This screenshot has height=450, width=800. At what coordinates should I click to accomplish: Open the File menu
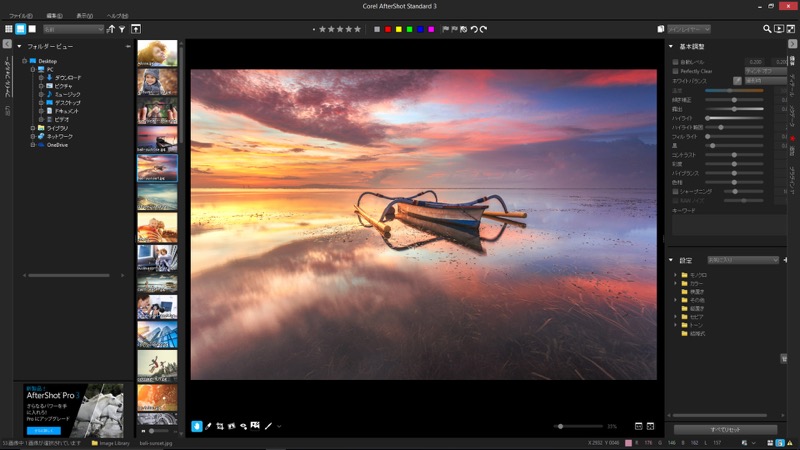point(21,16)
